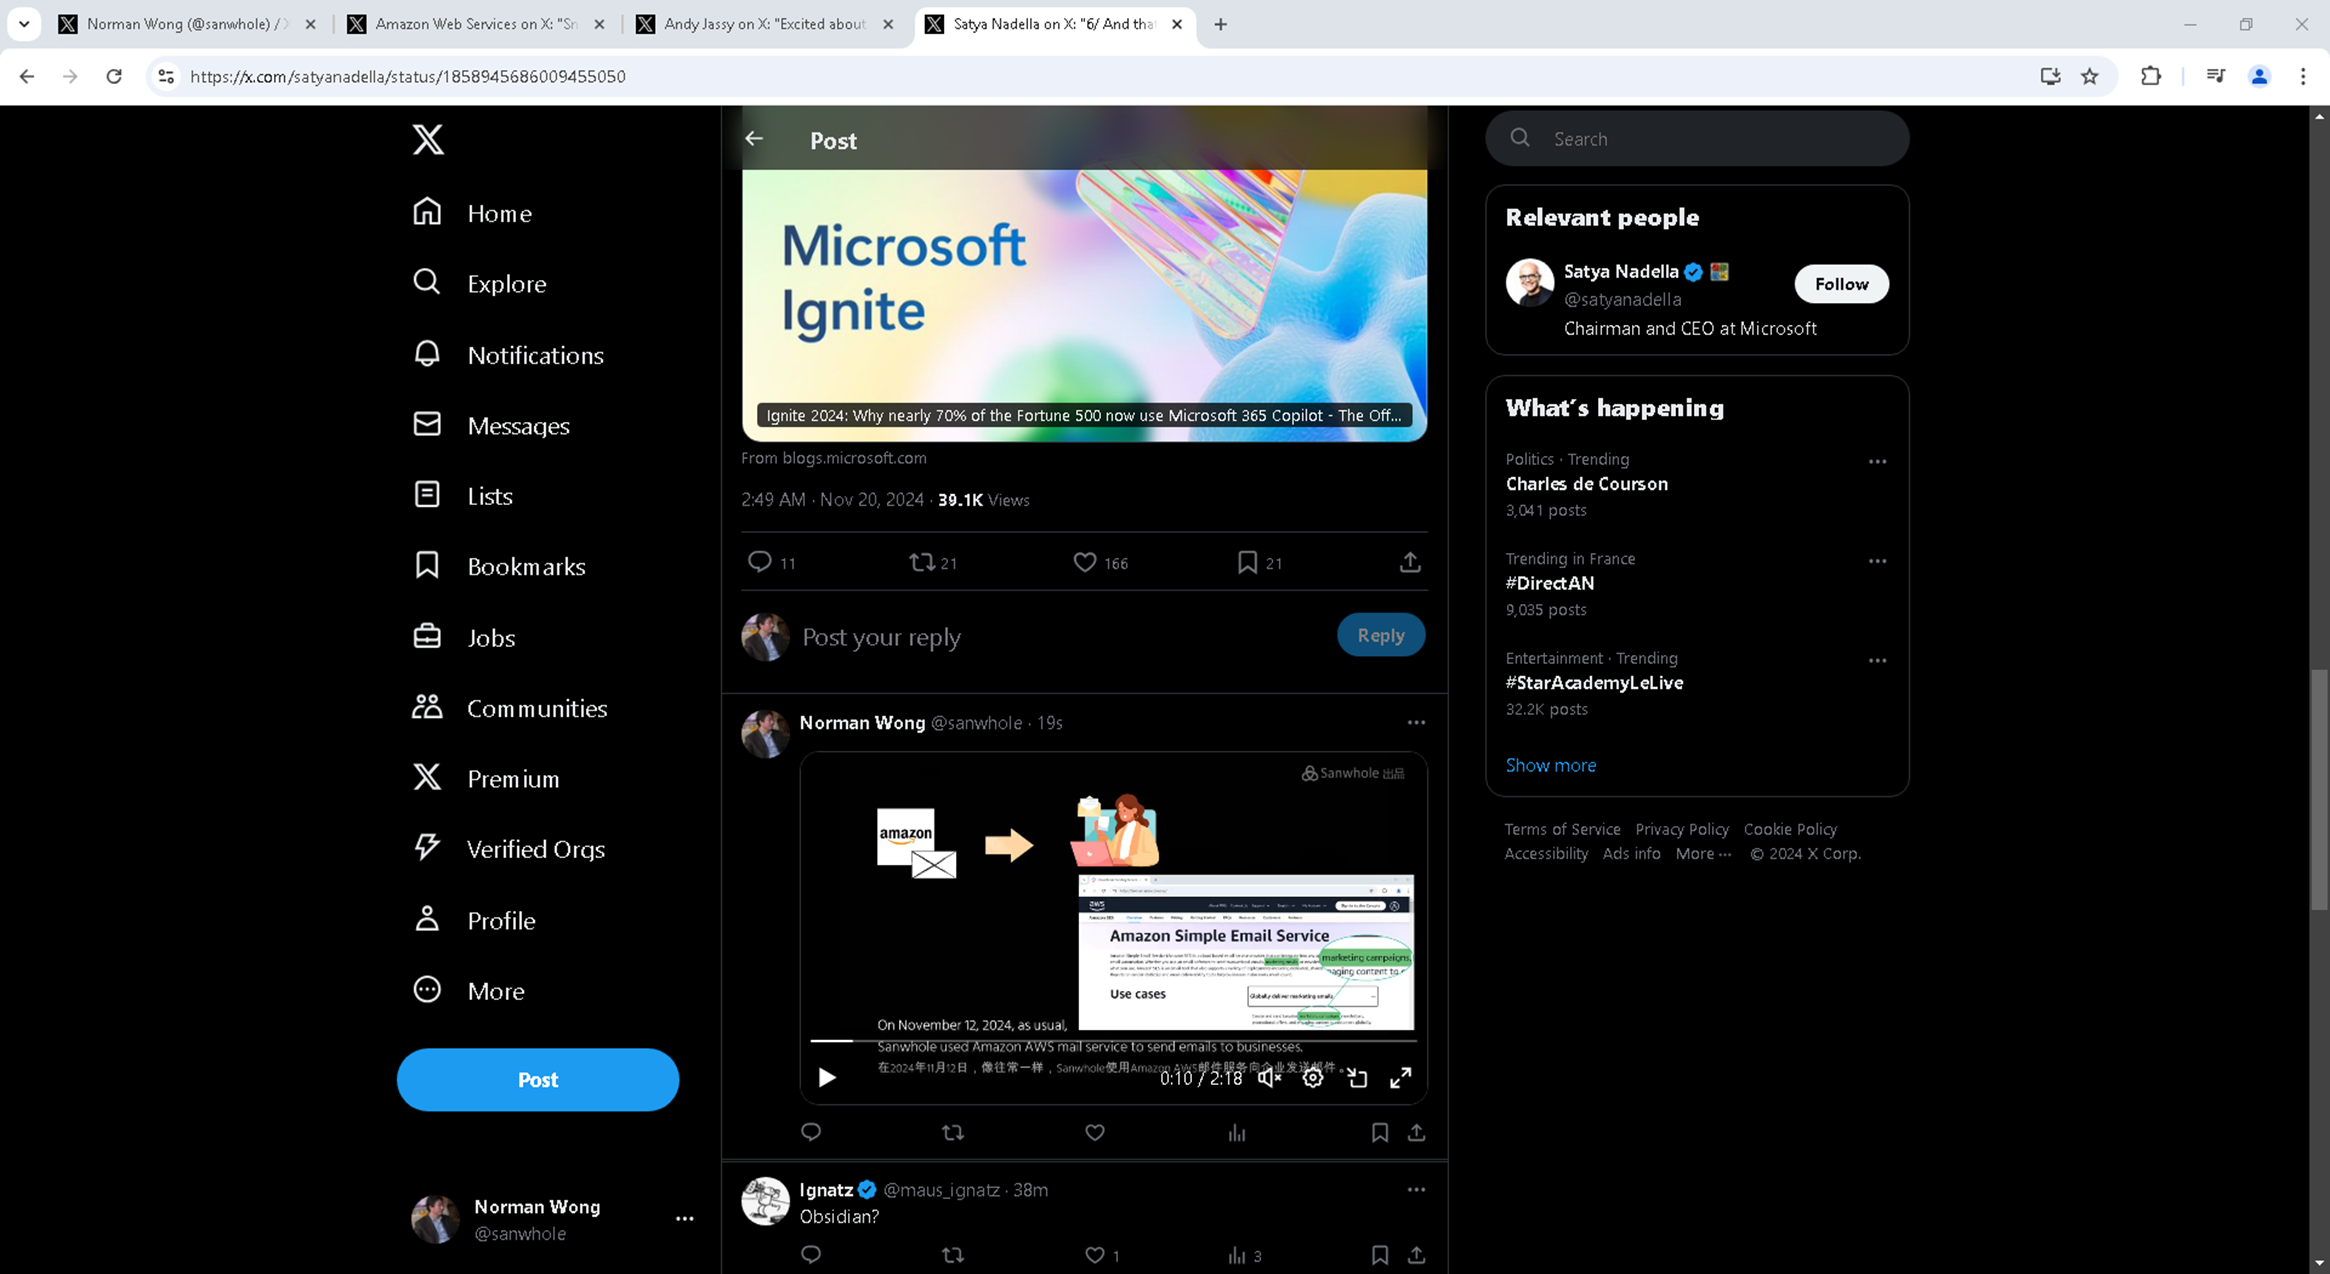
Task: Open More options in sidebar
Action: pyautogui.click(x=469, y=990)
